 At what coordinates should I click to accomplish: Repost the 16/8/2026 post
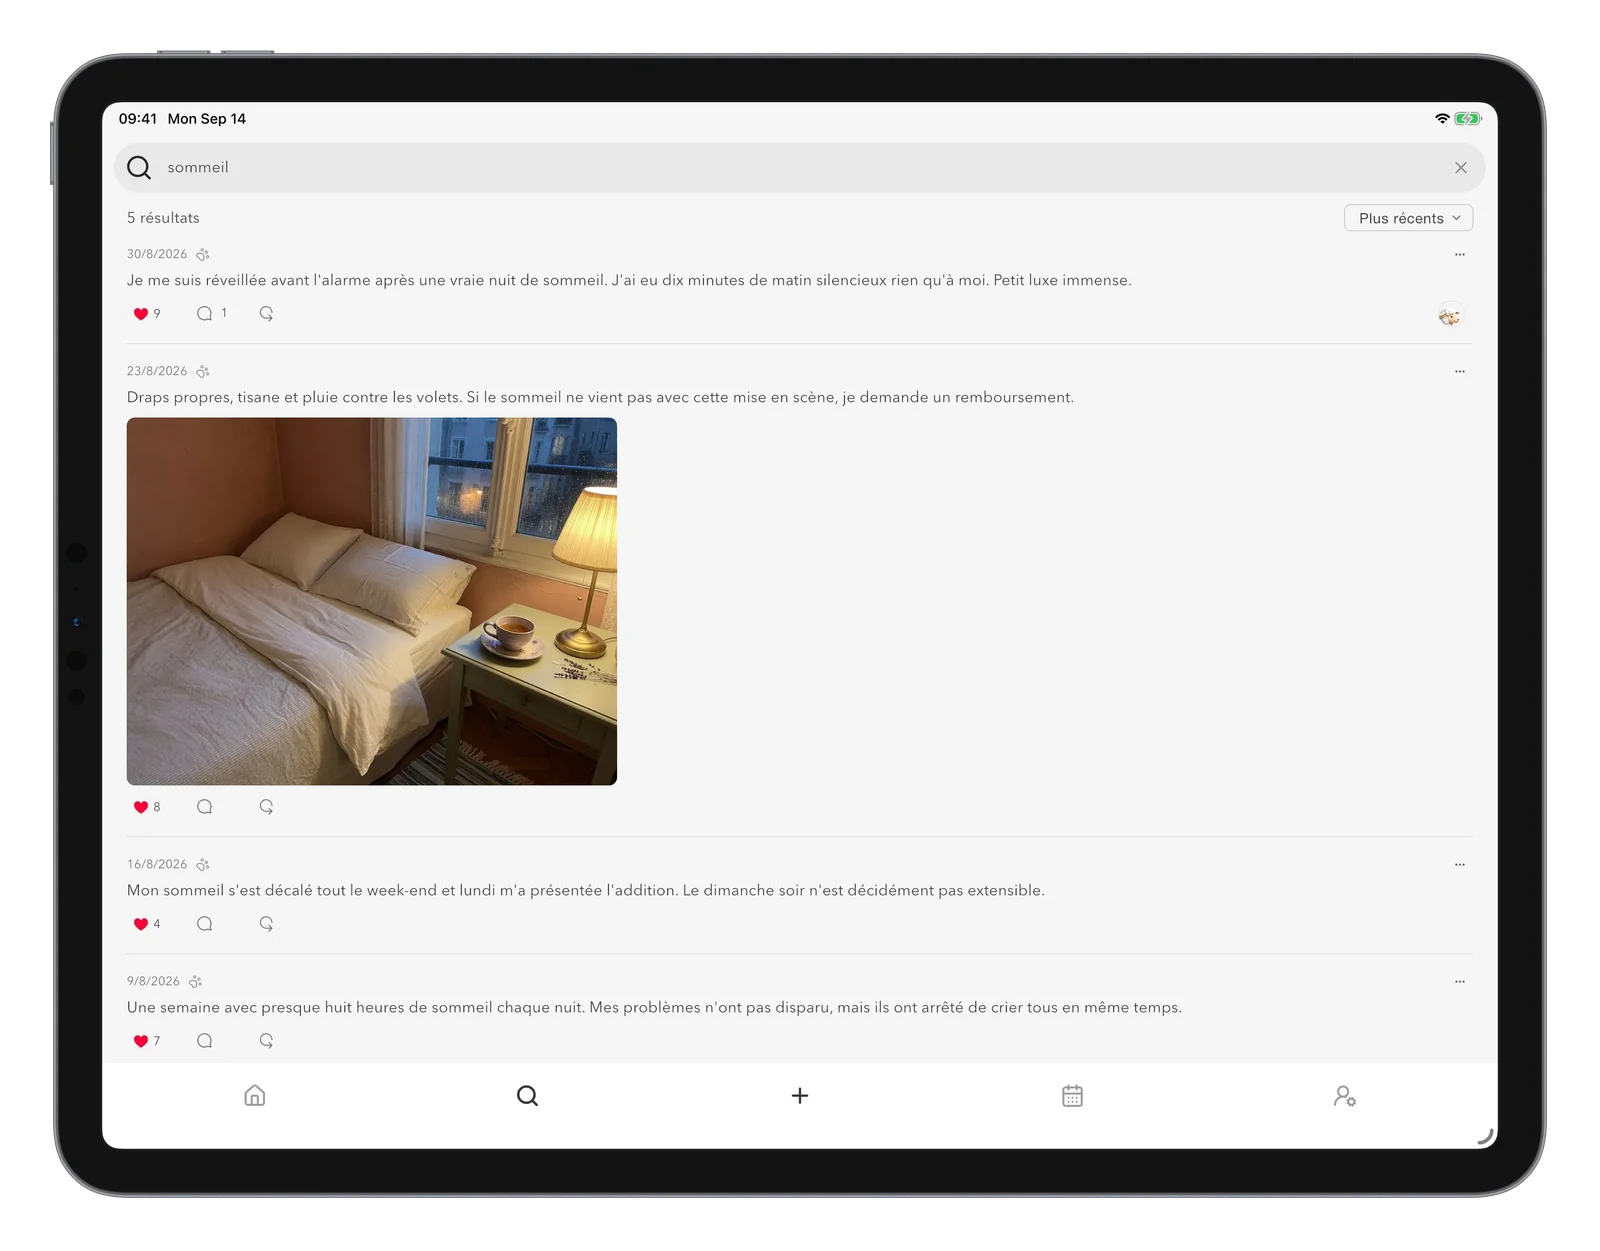click(x=266, y=923)
